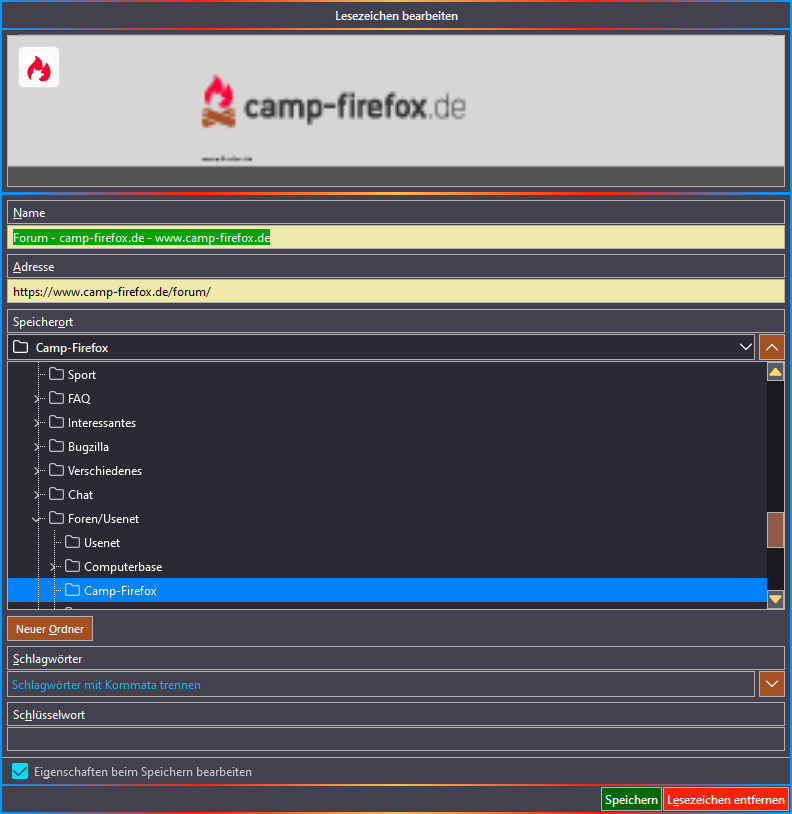Click the Name field label
Image resolution: width=792 pixels, height=814 pixels.
coord(29,213)
